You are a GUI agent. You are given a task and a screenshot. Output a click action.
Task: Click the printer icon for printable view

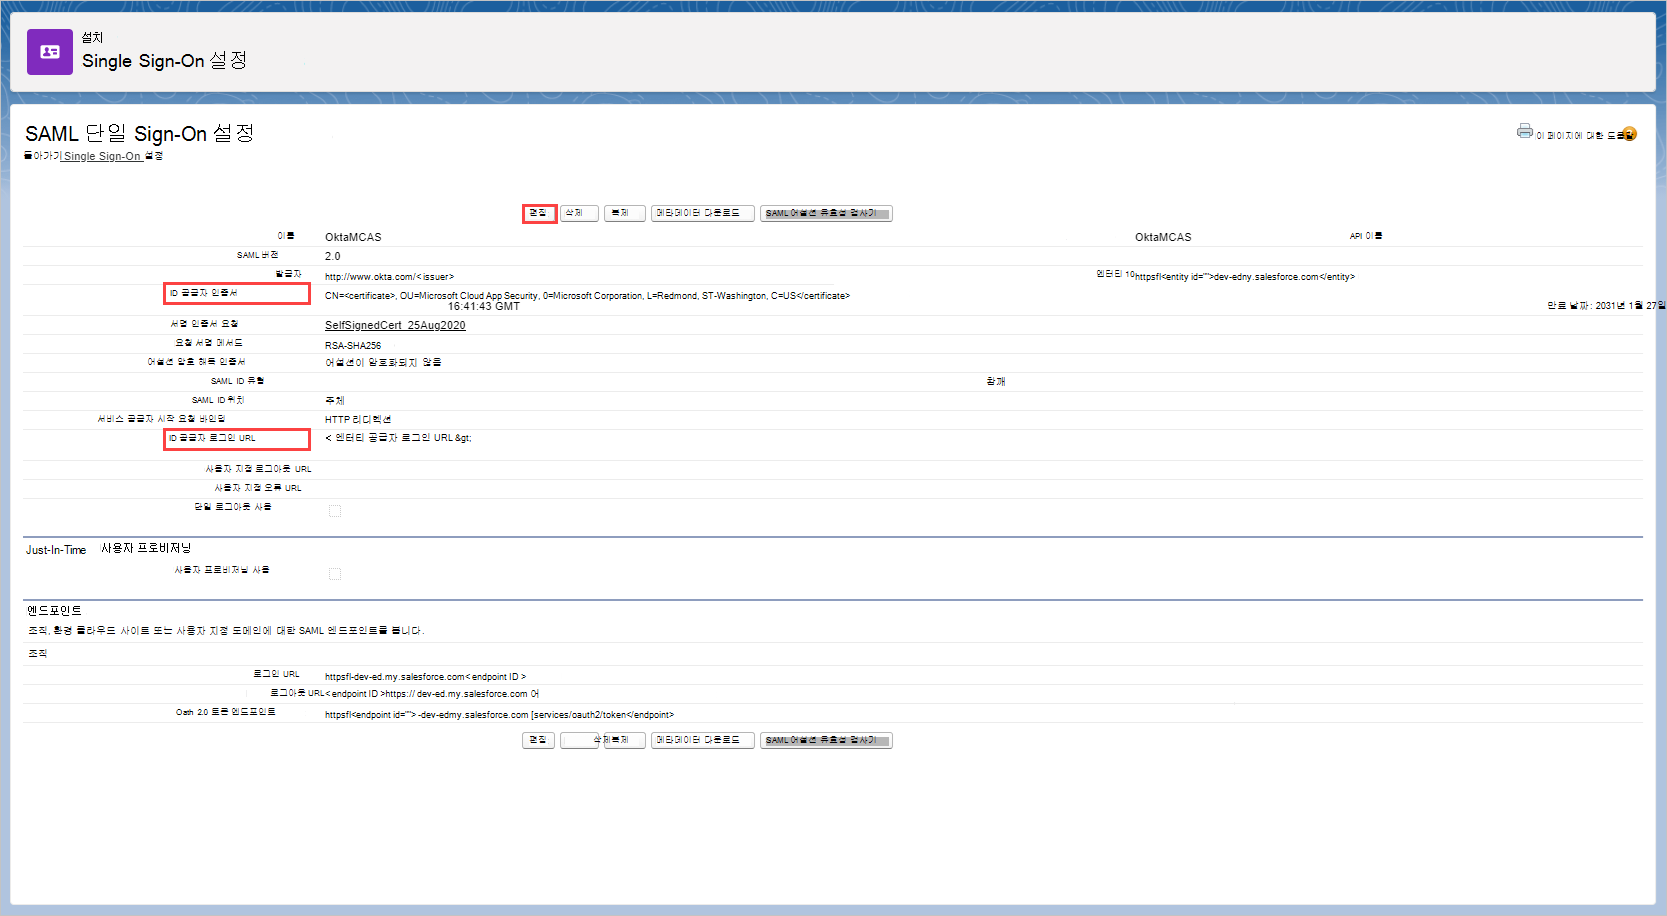[x=1524, y=131]
